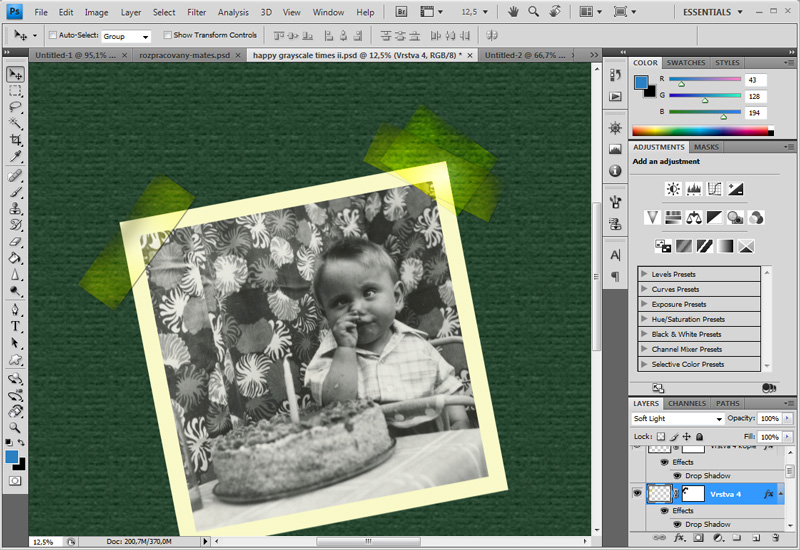Add a Color Balance adjustment via scales icon
This screenshot has height=550, width=800.
pos(693,217)
